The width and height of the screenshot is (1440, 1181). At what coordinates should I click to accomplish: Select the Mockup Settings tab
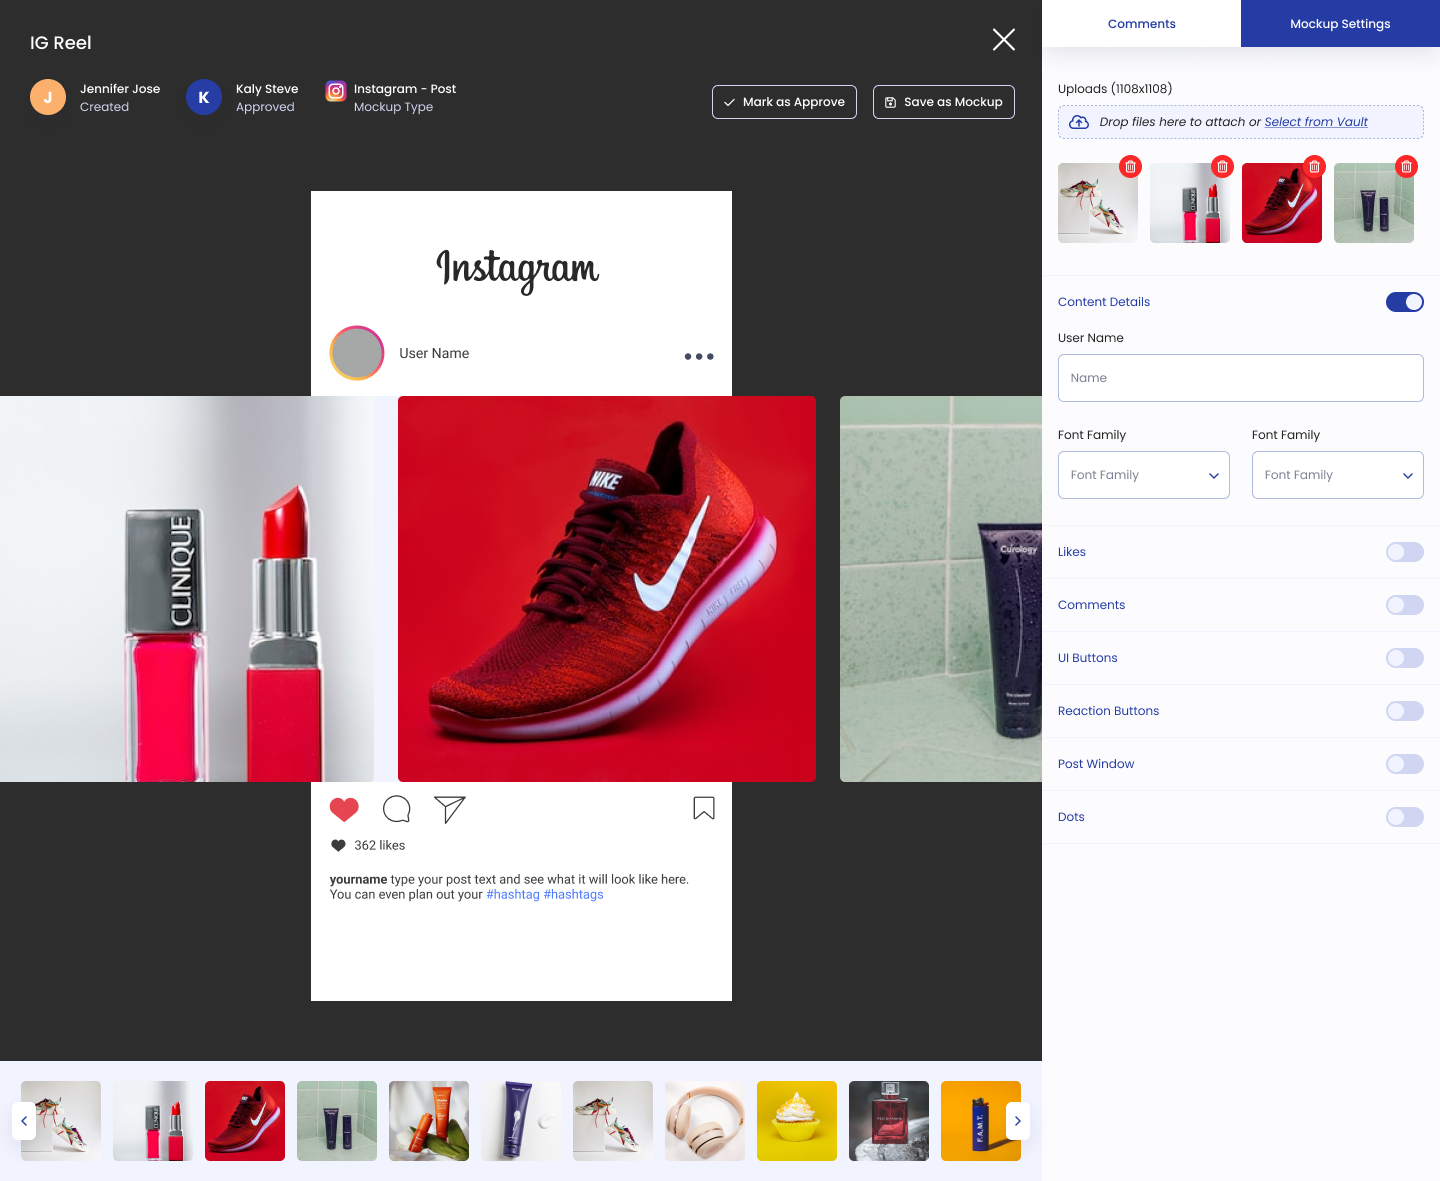(x=1340, y=24)
